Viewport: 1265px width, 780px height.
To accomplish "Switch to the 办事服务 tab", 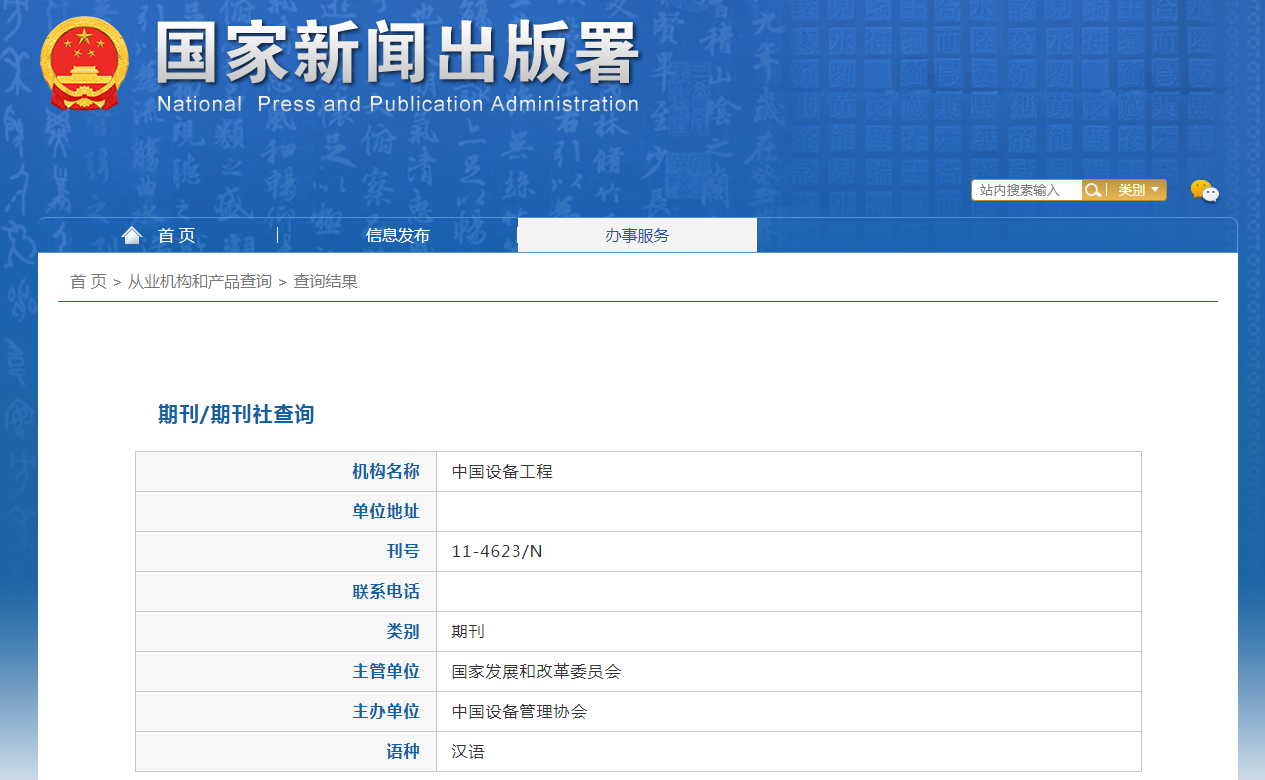I will pos(637,235).
